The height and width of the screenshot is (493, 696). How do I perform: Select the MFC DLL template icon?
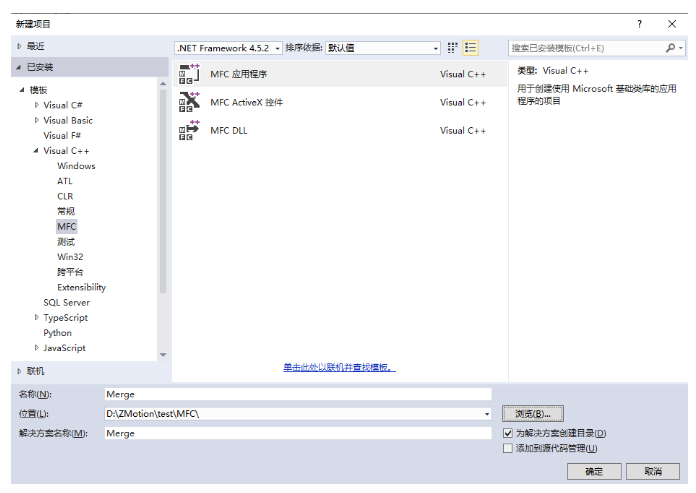[189, 130]
